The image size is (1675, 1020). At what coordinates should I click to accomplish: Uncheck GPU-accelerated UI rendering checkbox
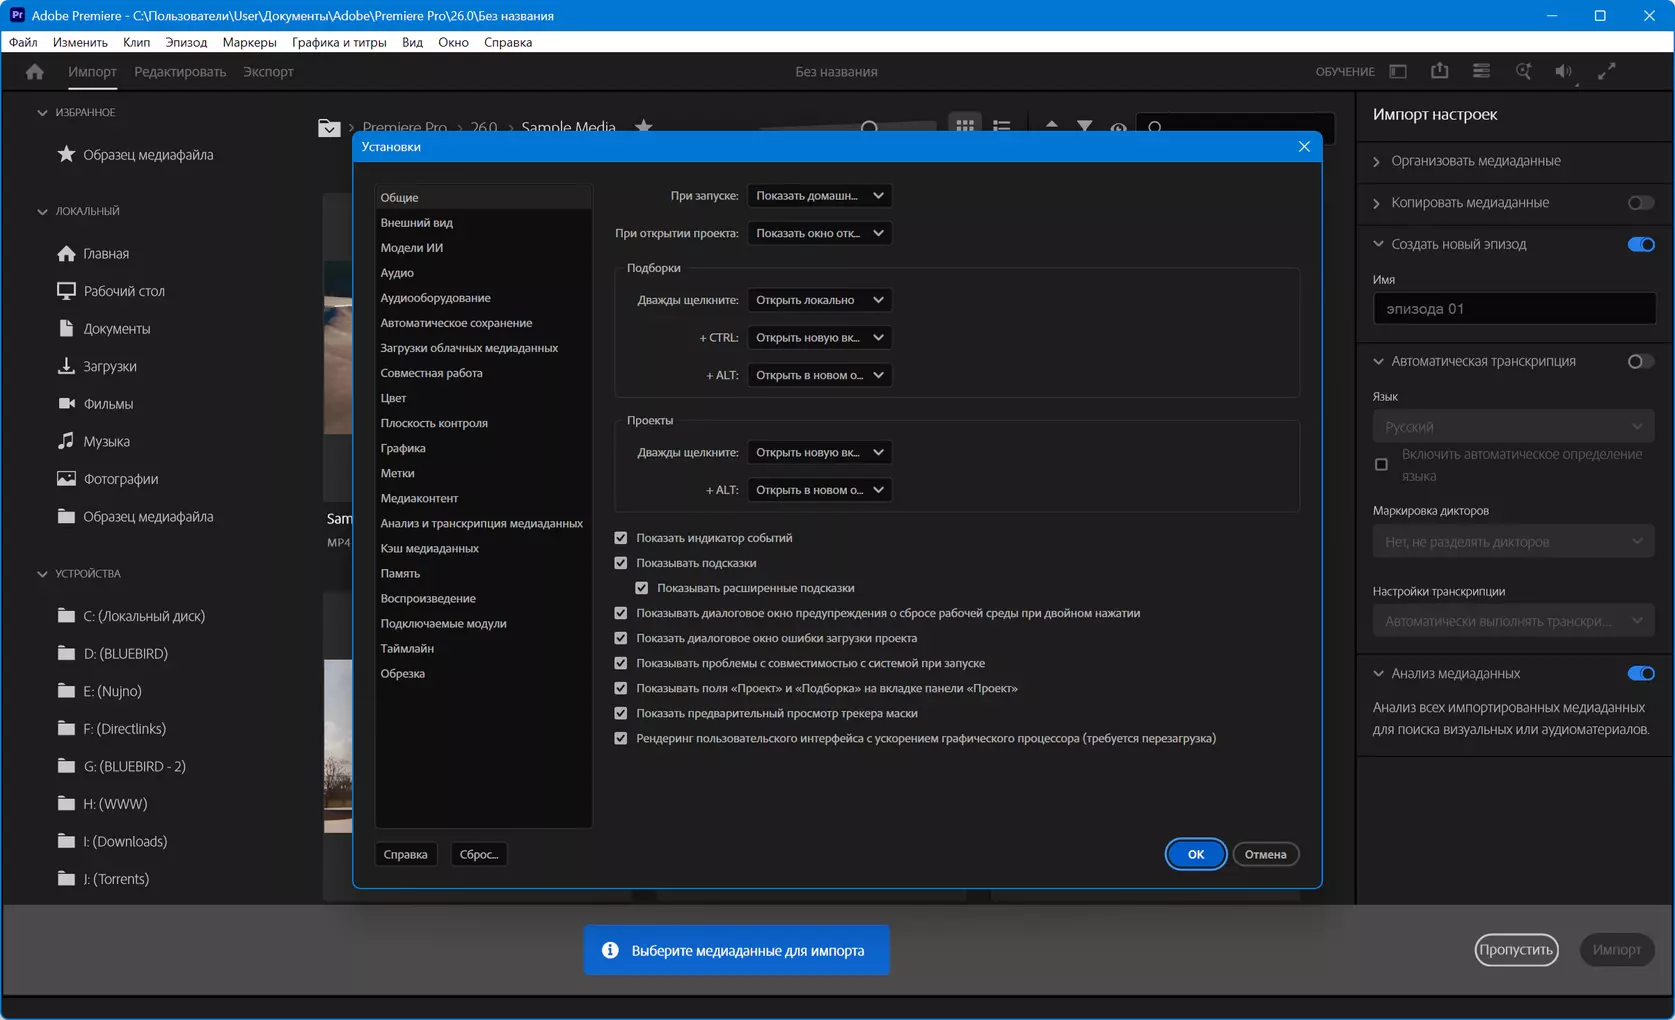(621, 738)
